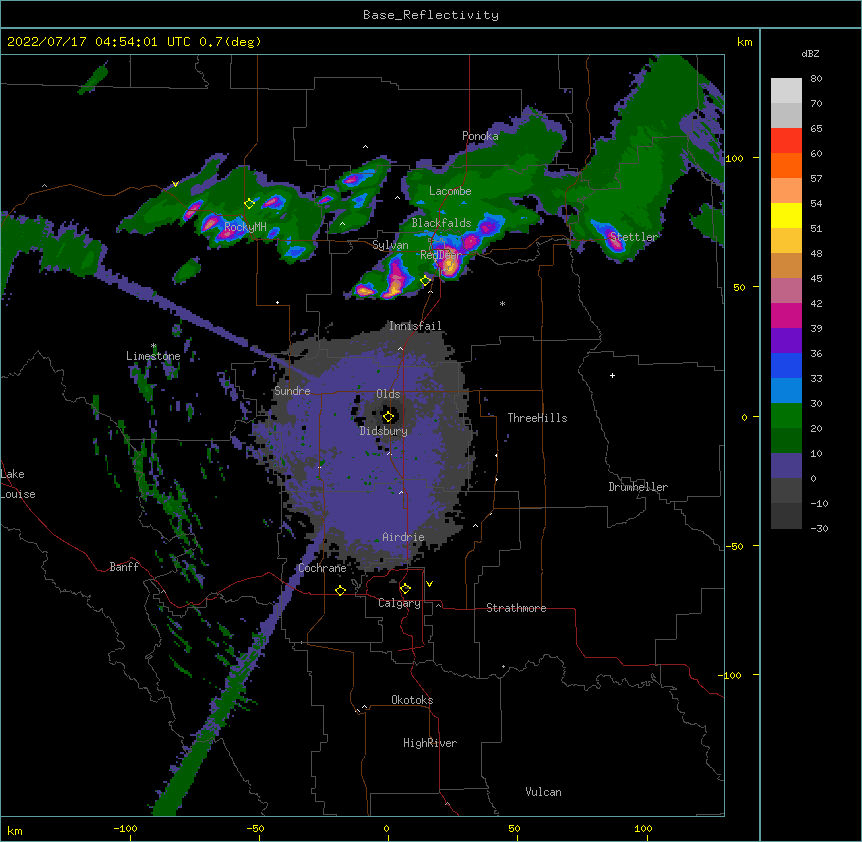Image resolution: width=862 pixels, height=842 pixels.
Task: Select the Limestone label
Action: click(x=153, y=356)
